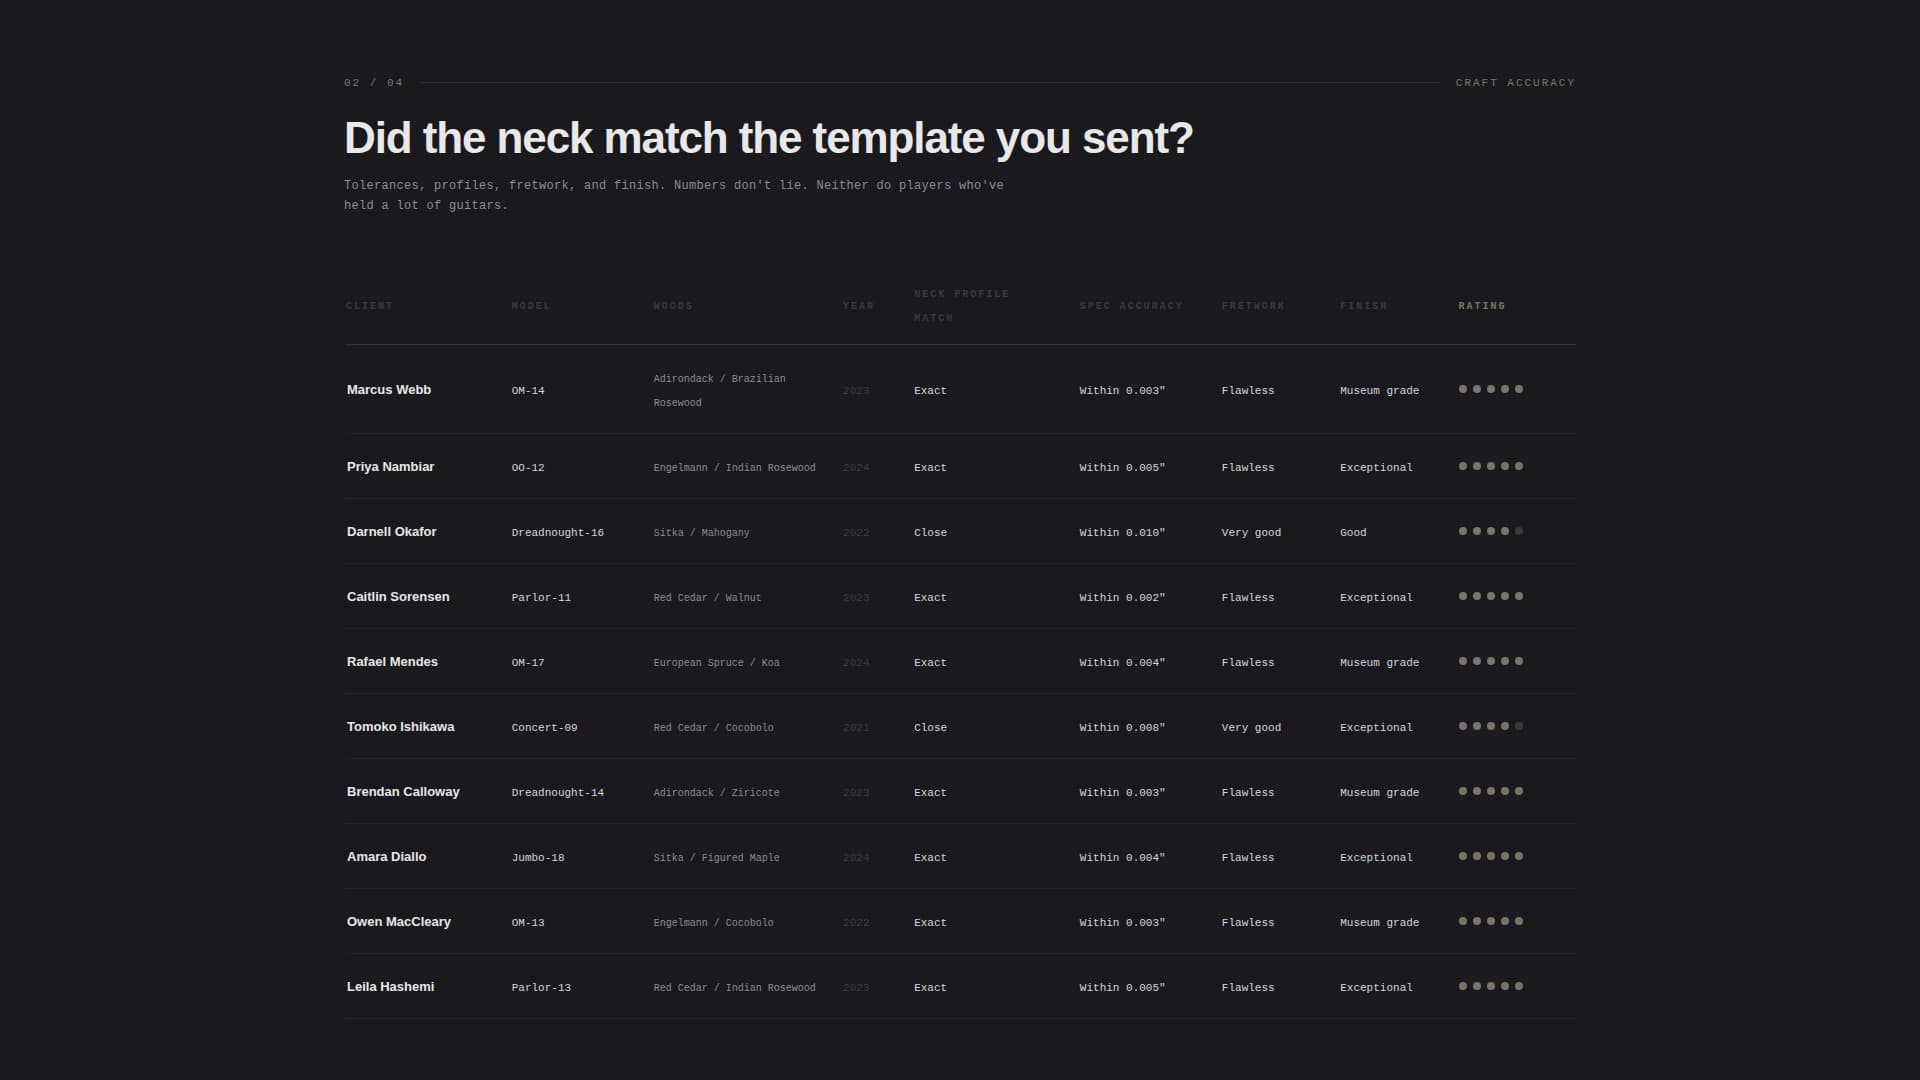Click the Parlor-11 model cell
Viewport: 1920px width, 1080px height.
pyautogui.click(x=541, y=598)
